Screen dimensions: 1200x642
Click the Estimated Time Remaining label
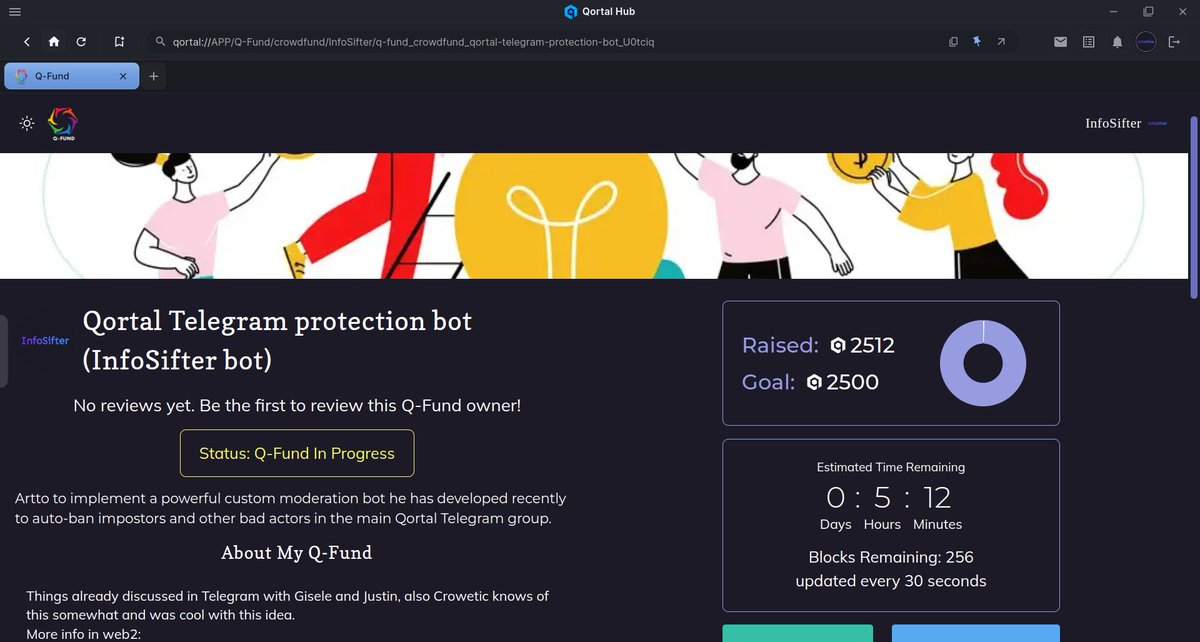click(x=891, y=467)
